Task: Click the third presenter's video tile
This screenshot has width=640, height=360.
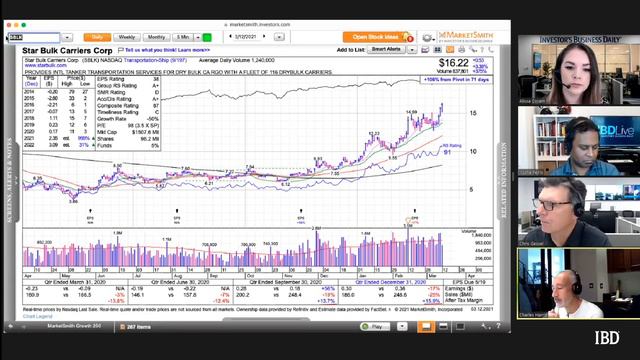Action: click(x=578, y=212)
